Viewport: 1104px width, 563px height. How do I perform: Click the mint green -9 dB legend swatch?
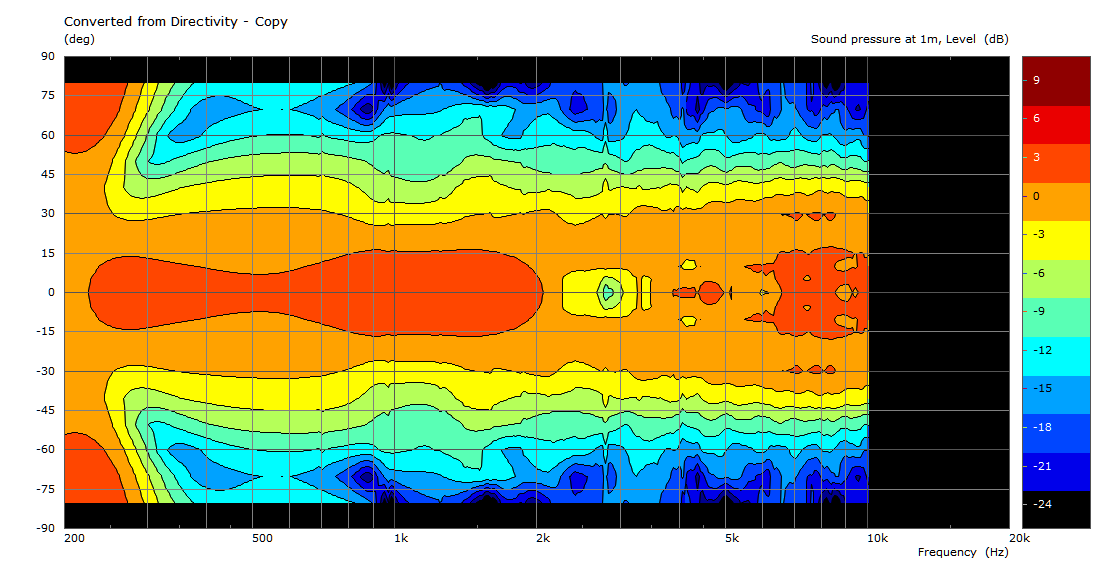1056,317
